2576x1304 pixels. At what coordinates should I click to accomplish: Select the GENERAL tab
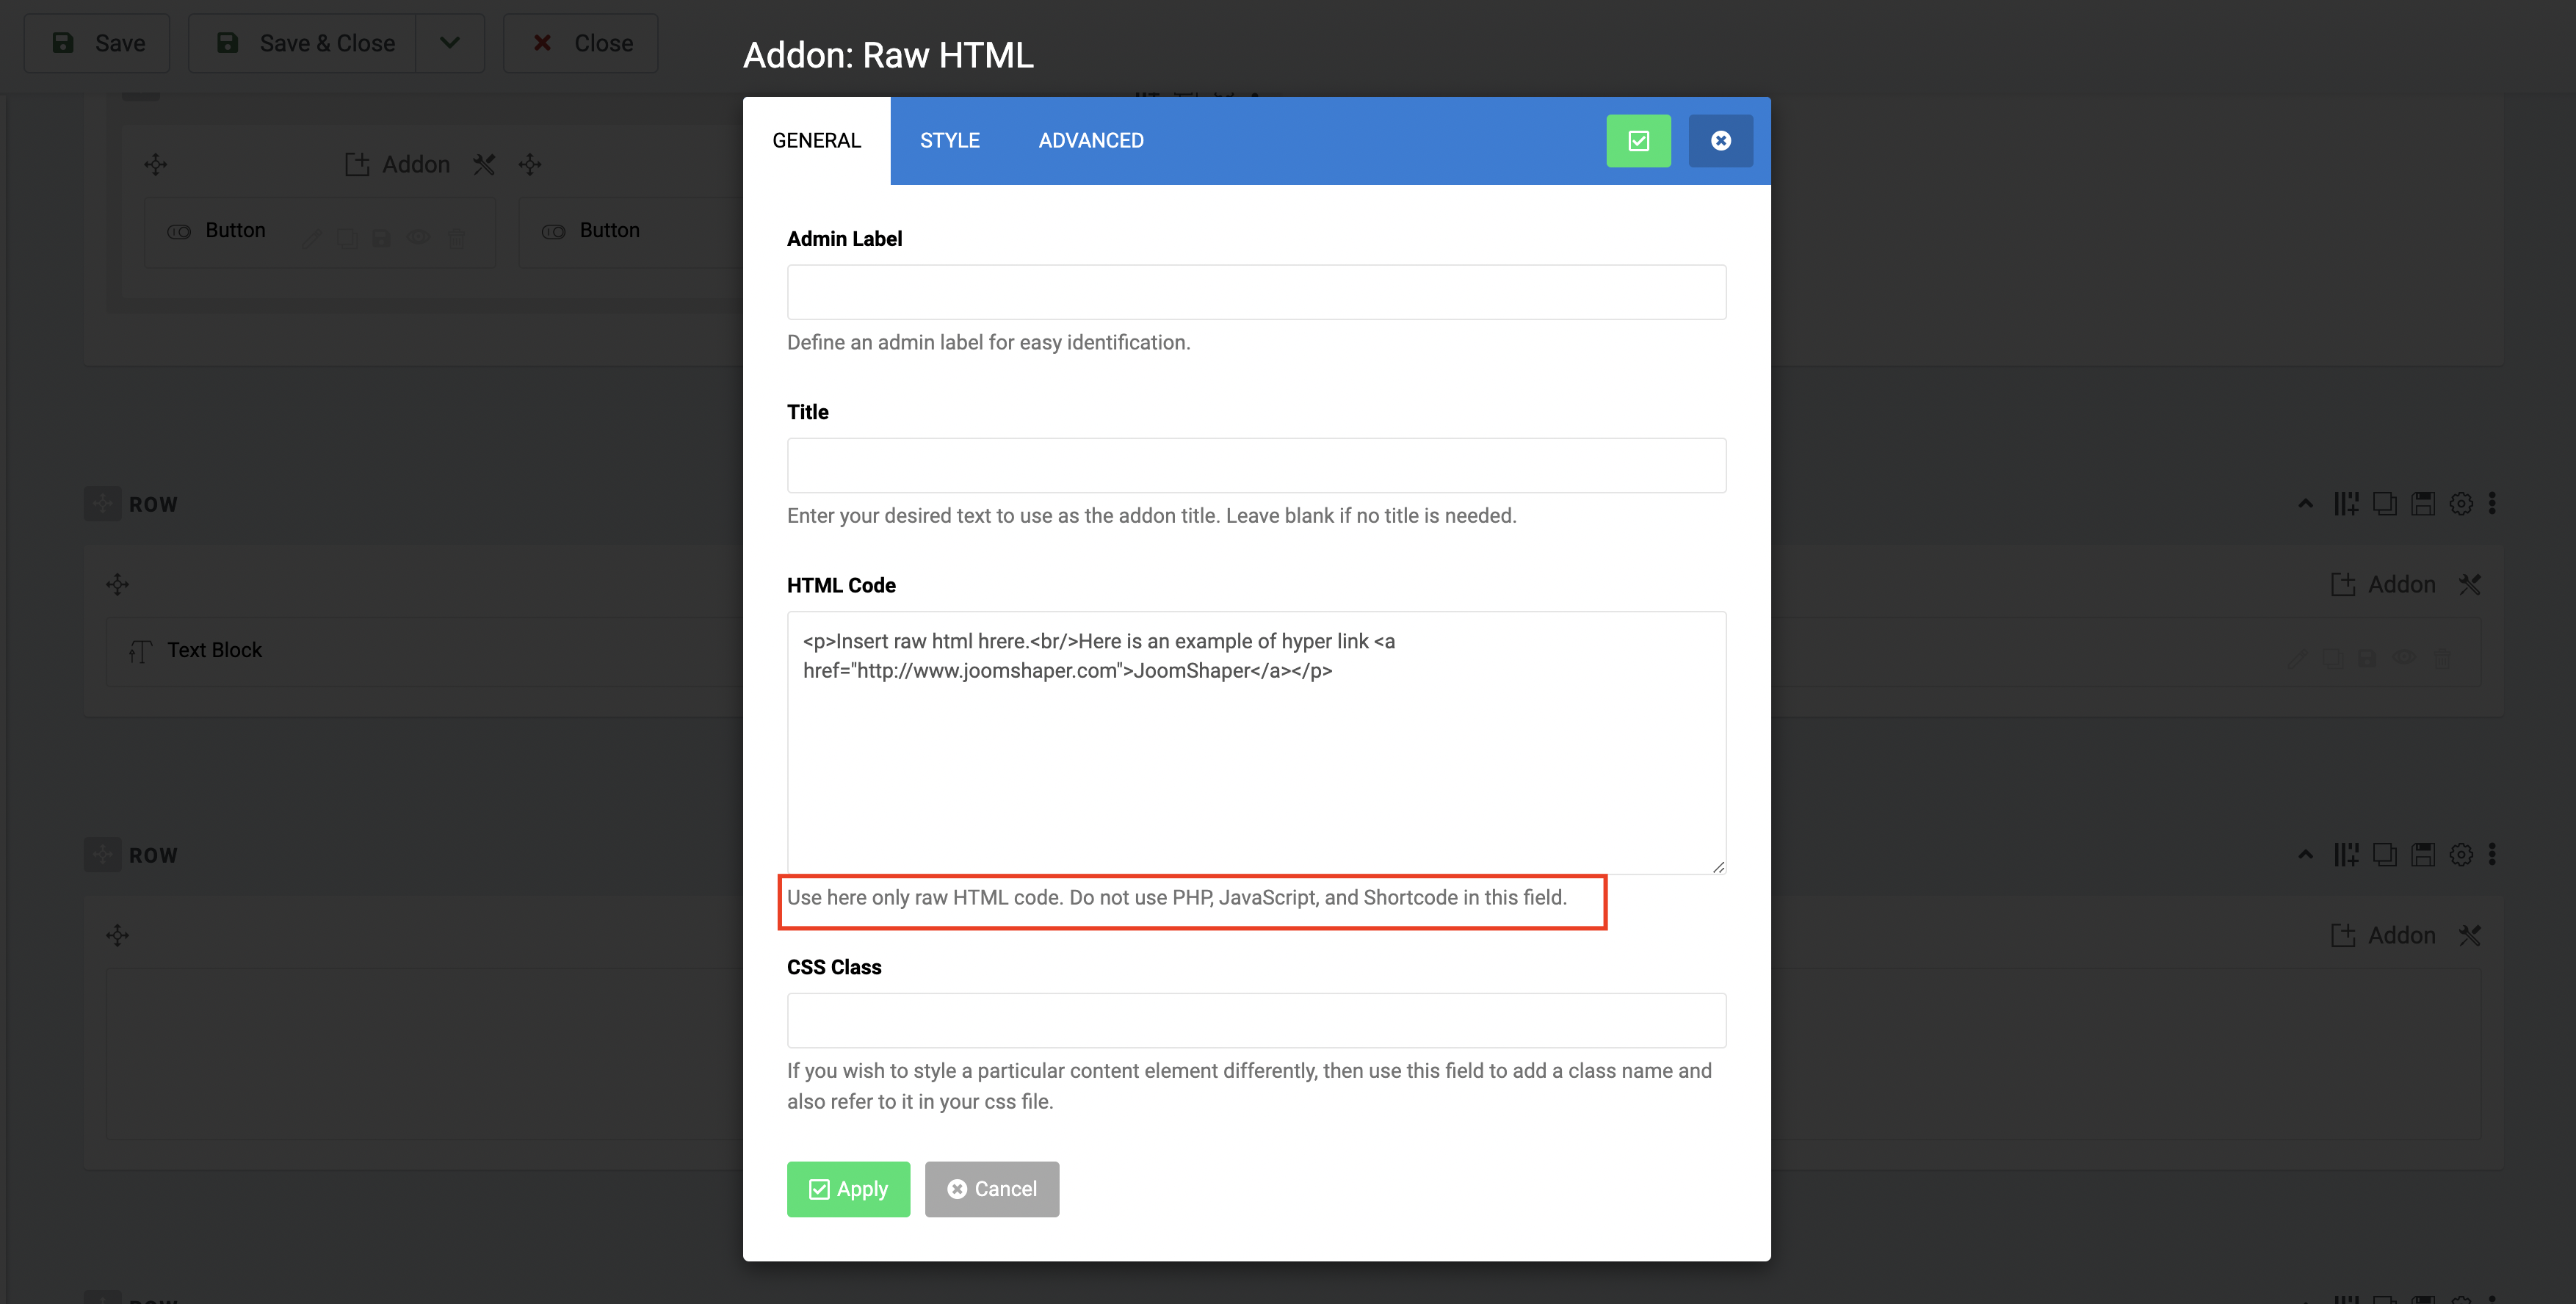(816, 141)
